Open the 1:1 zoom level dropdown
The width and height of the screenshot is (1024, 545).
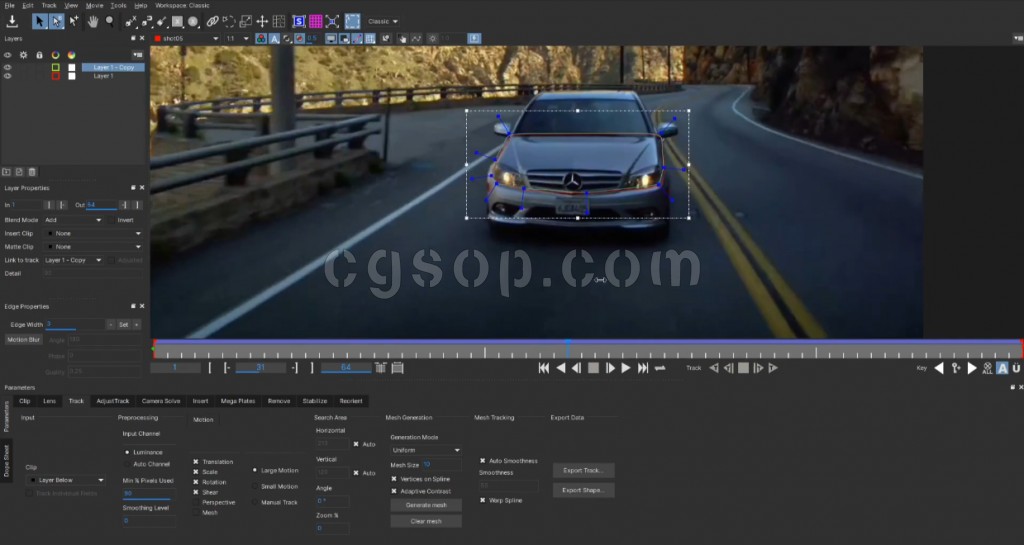[238, 39]
